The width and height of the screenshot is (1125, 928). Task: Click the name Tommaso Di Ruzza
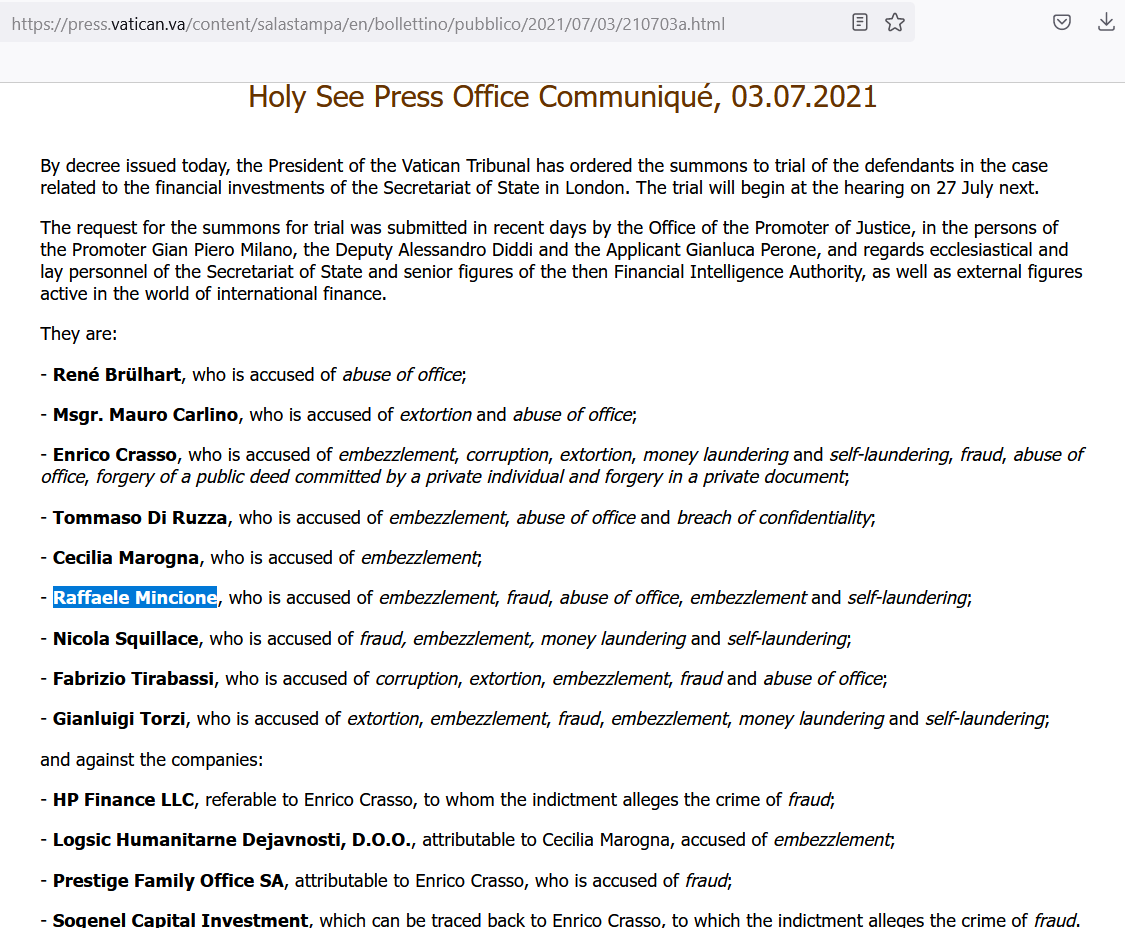tap(140, 518)
